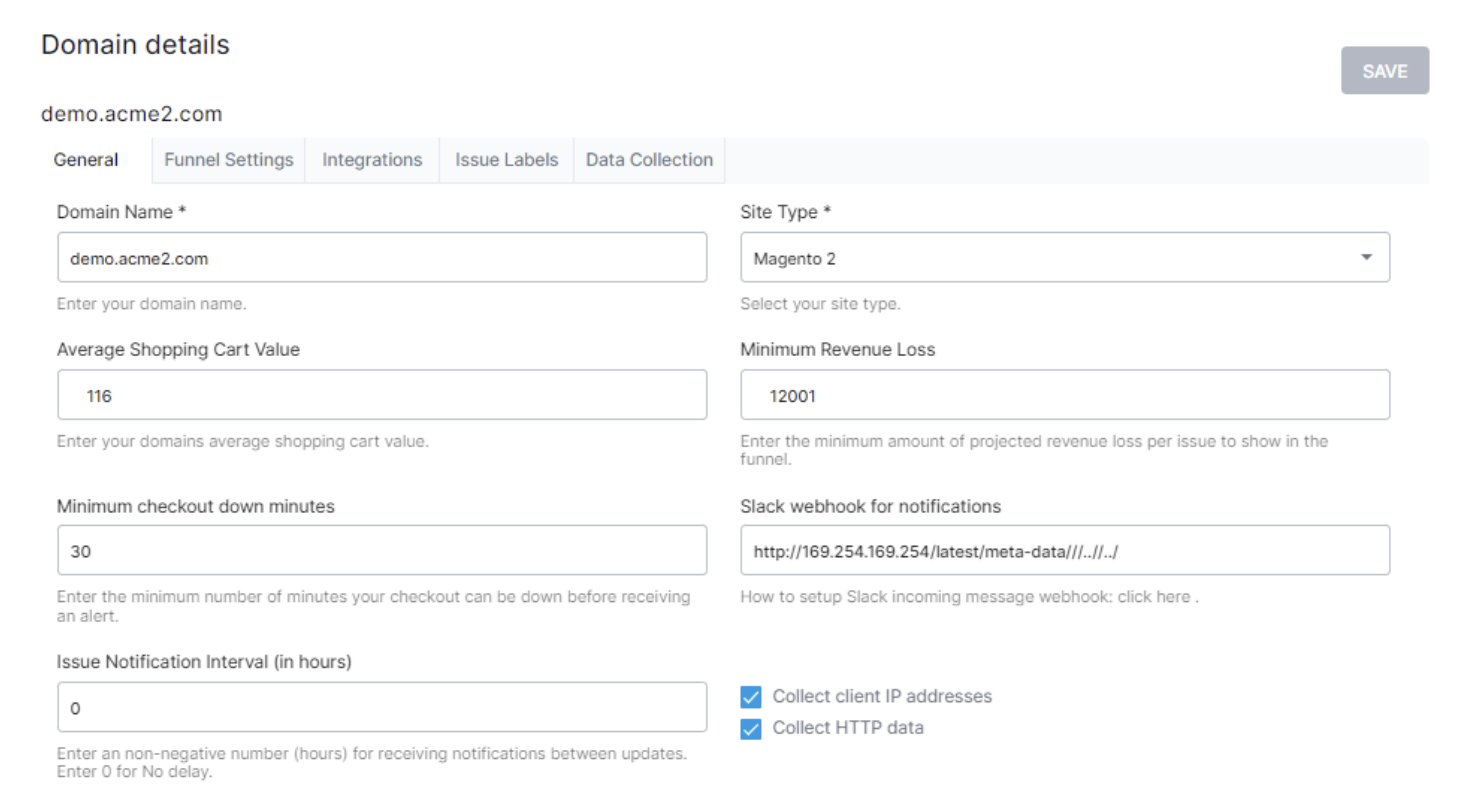Click the "Collect HTTP data" label text
The width and height of the screenshot is (1466, 810).
[848, 728]
